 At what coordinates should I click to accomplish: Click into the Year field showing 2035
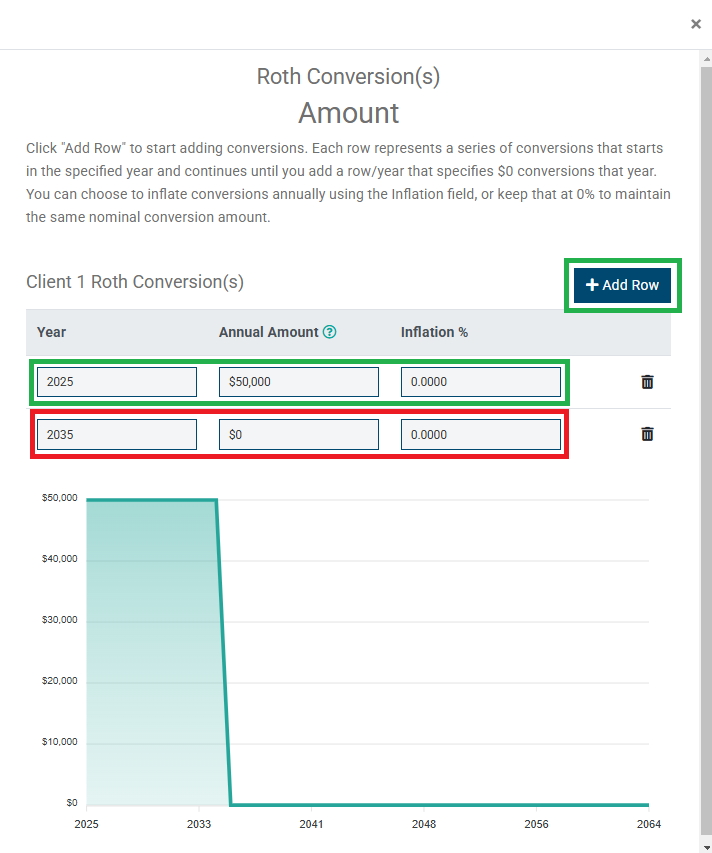coord(117,434)
